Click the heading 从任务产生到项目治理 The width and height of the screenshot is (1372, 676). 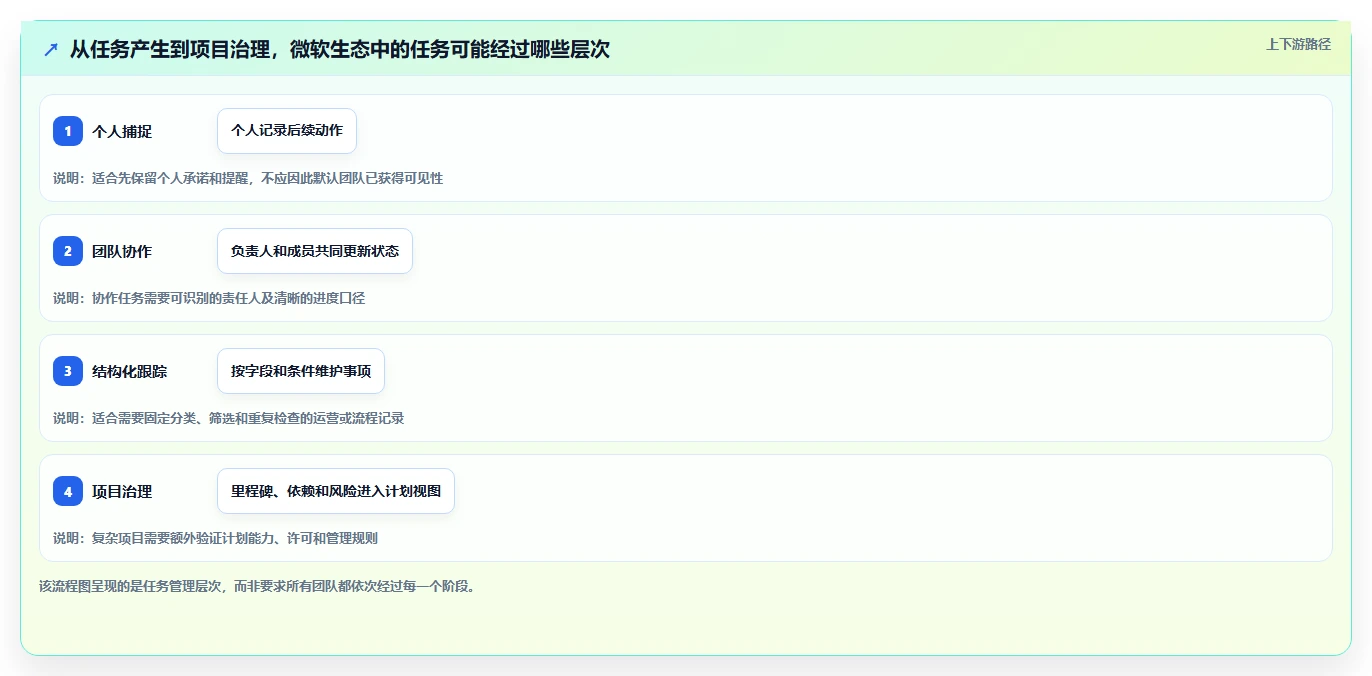pyautogui.click(x=340, y=49)
